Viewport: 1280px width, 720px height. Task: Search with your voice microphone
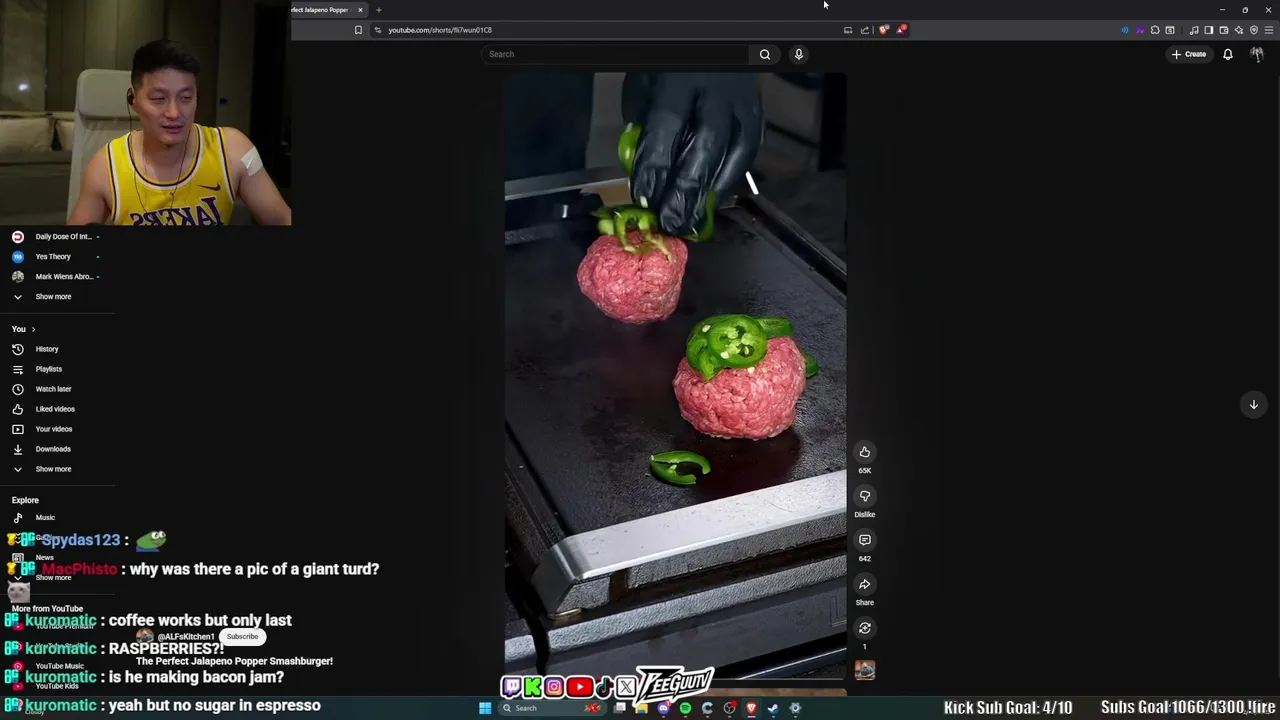pos(799,54)
